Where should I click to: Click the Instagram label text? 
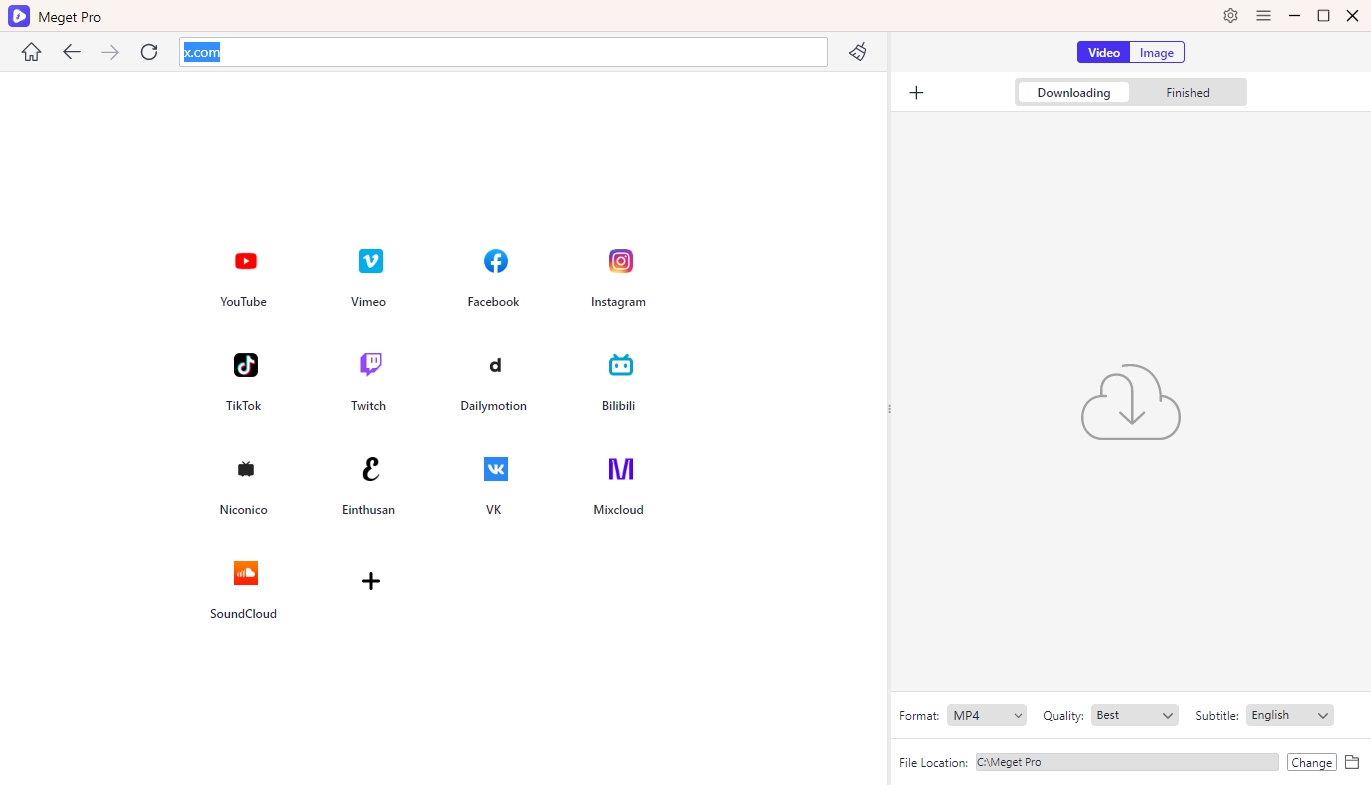click(618, 302)
